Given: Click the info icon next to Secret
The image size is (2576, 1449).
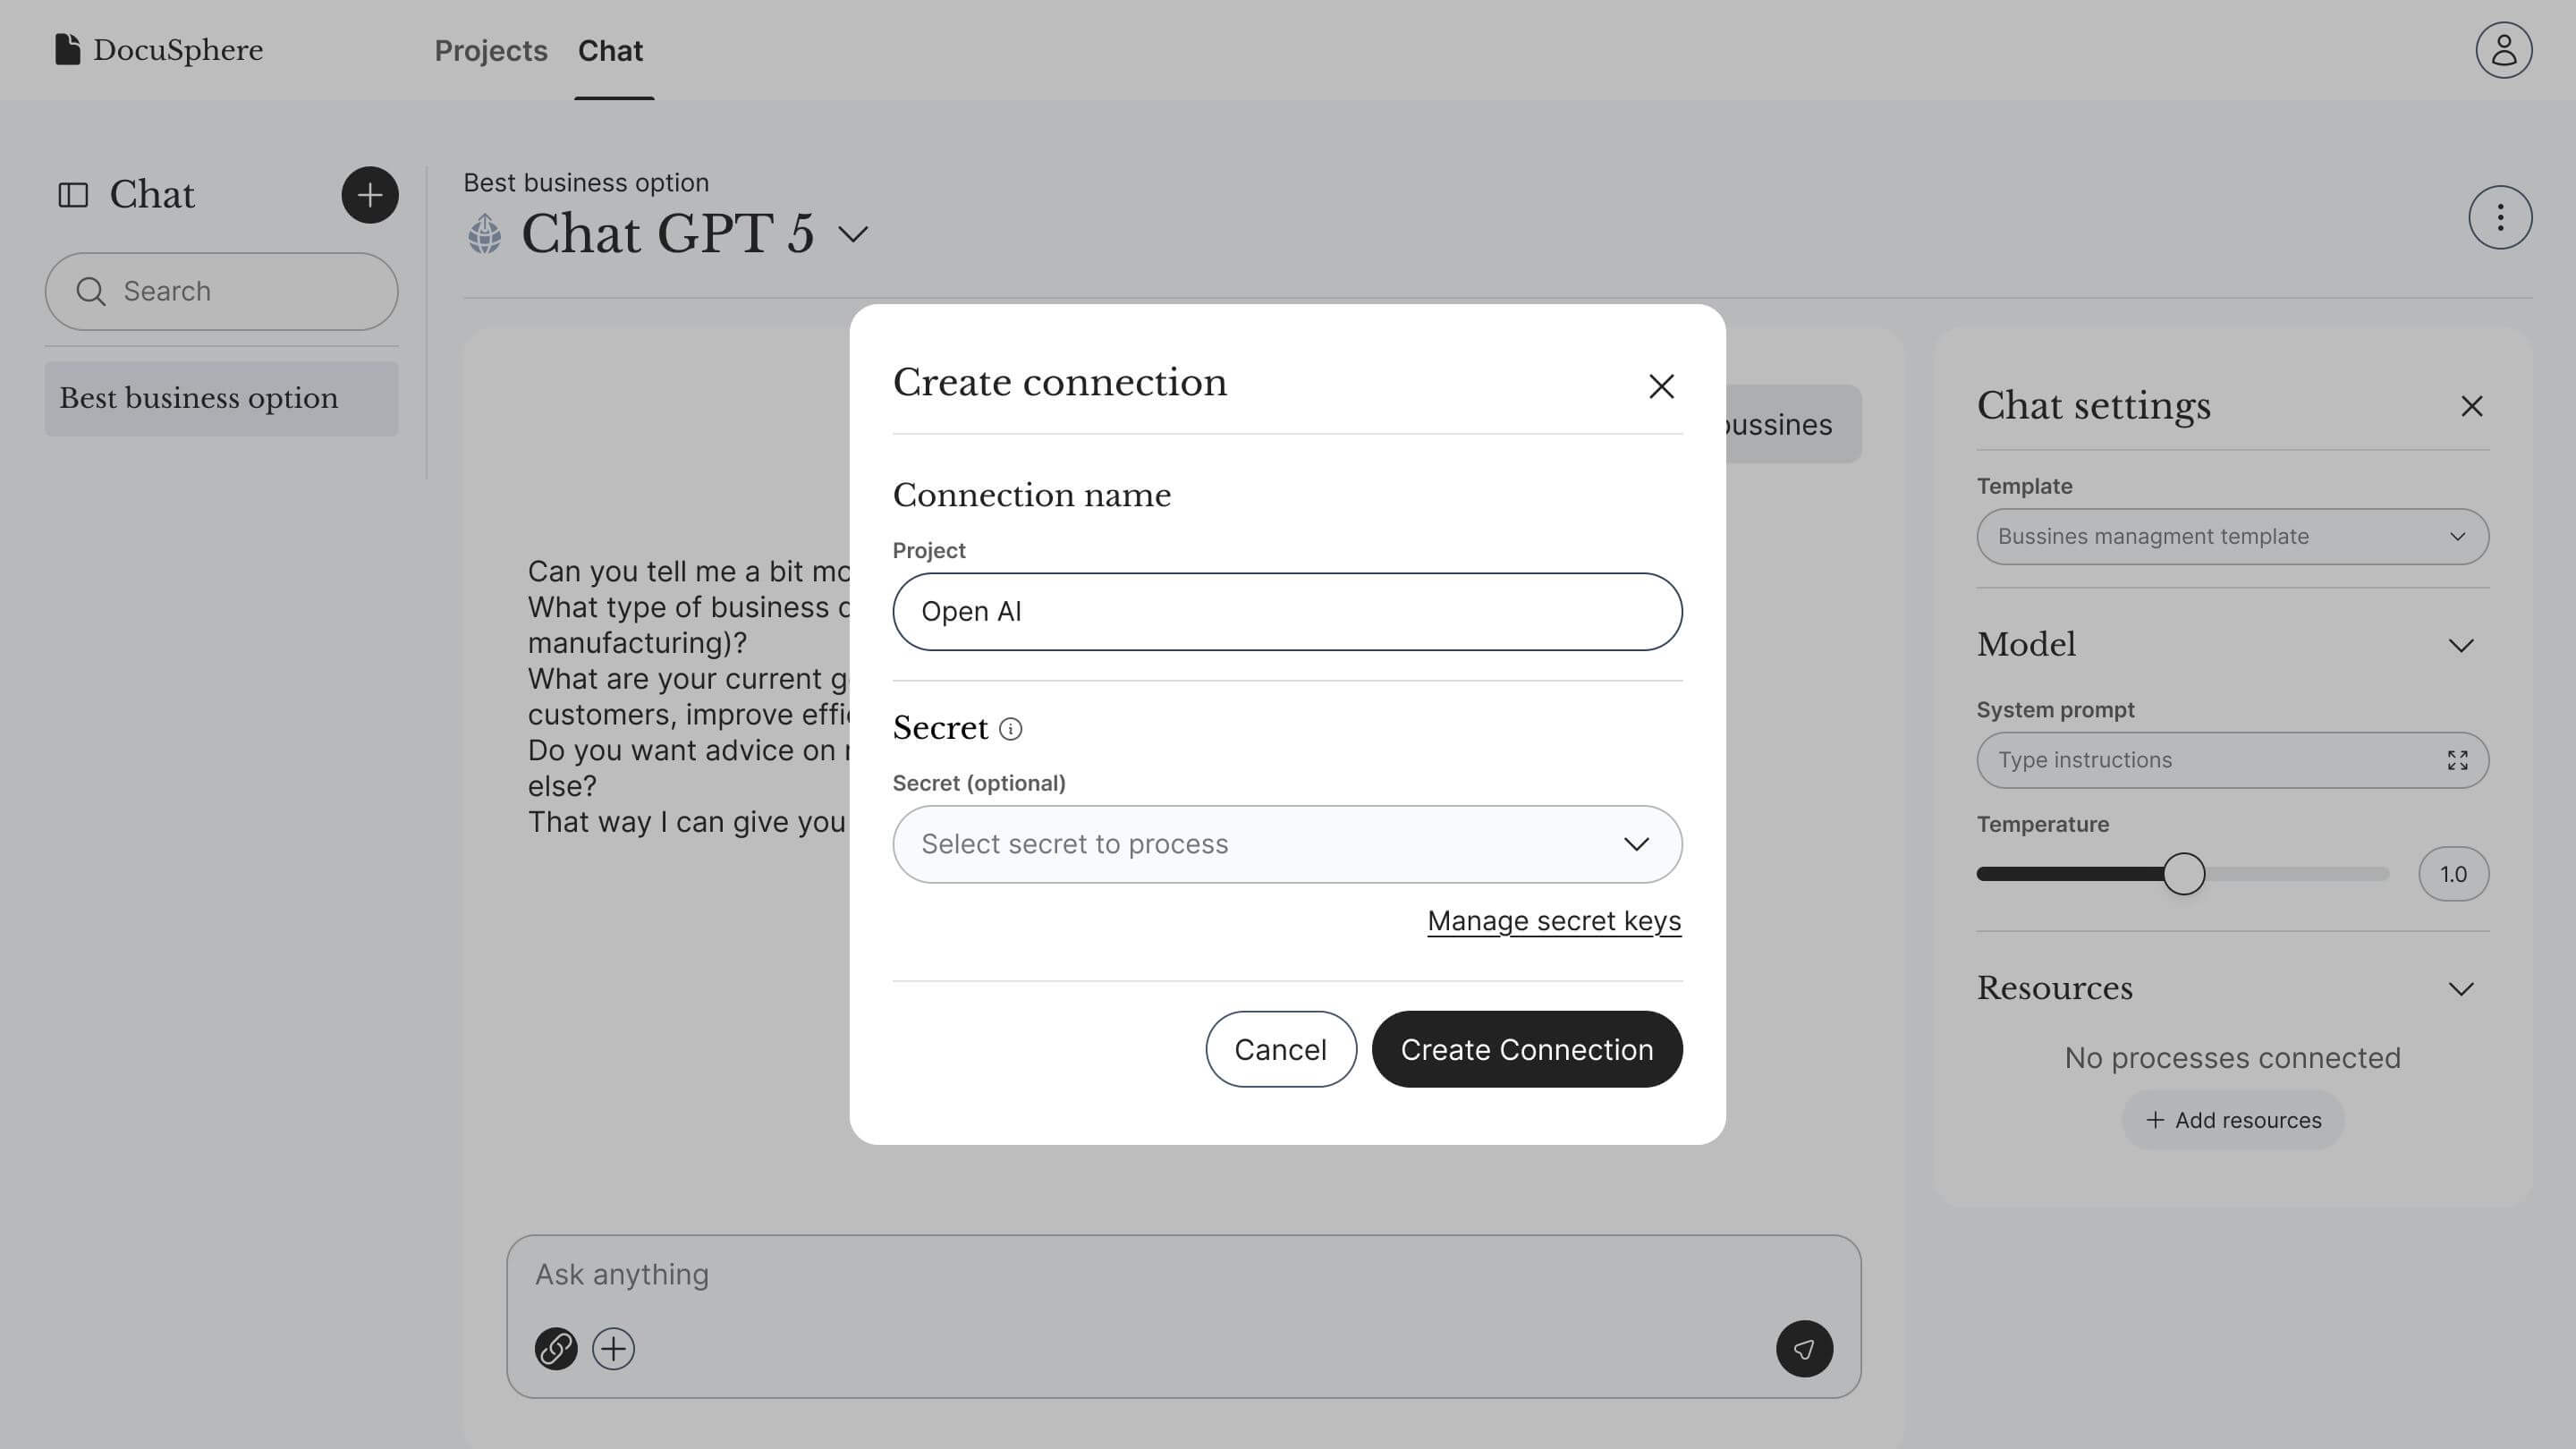Looking at the screenshot, I should pos(1010,729).
